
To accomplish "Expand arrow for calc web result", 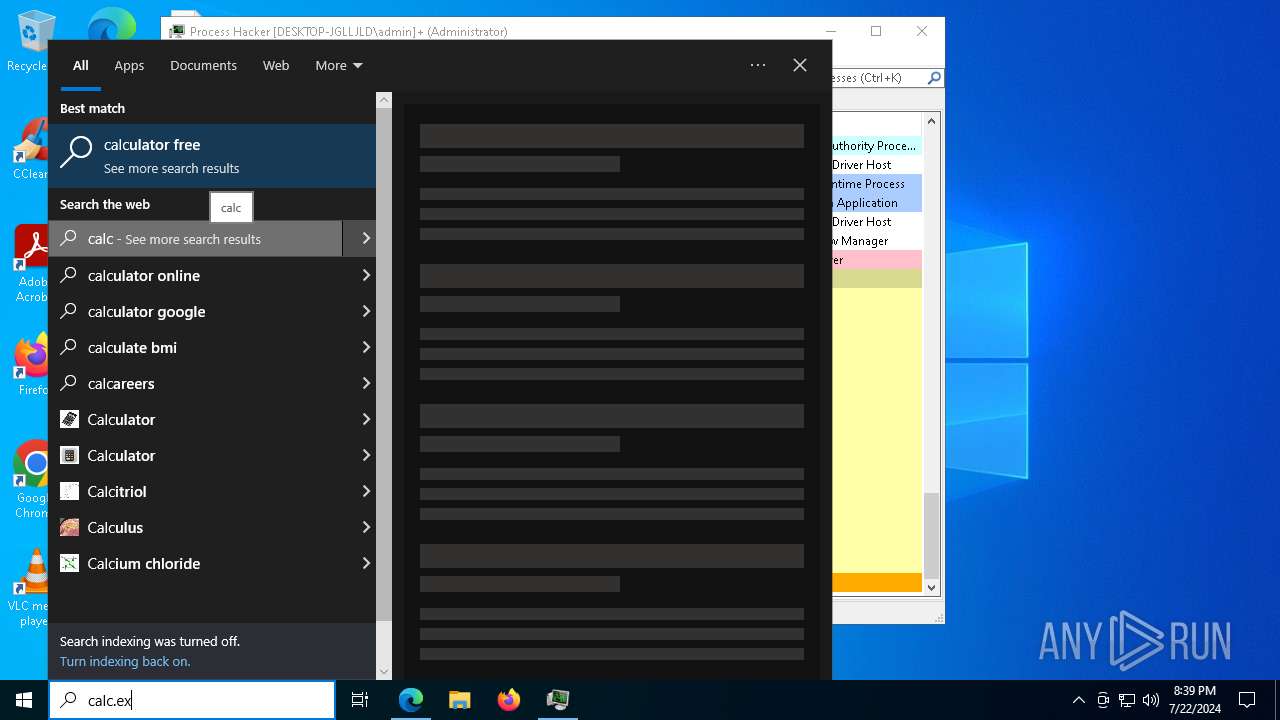I will 365,239.
